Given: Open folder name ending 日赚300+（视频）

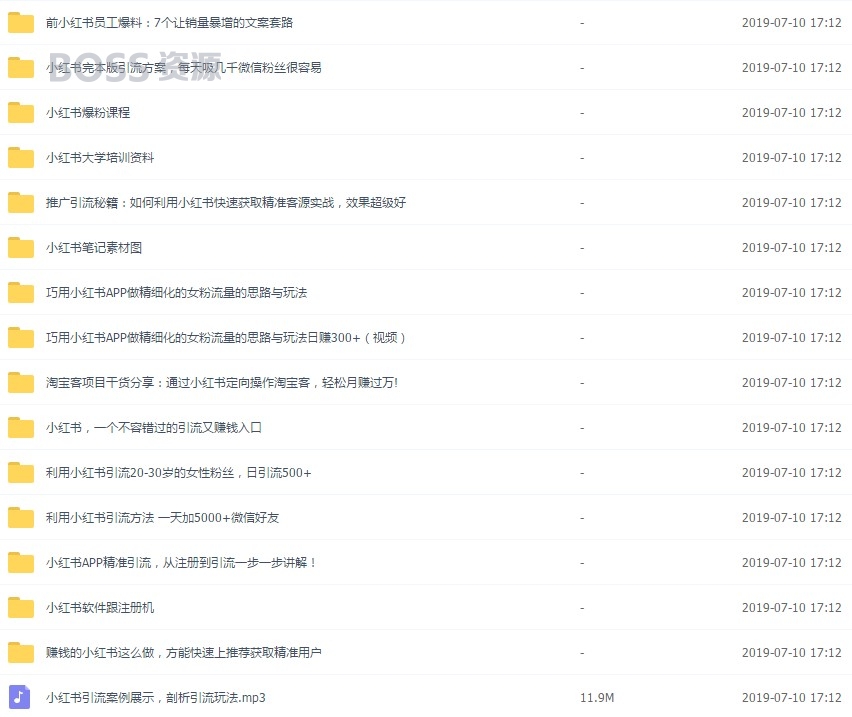Looking at the screenshot, I should pyautogui.click(x=226, y=338).
